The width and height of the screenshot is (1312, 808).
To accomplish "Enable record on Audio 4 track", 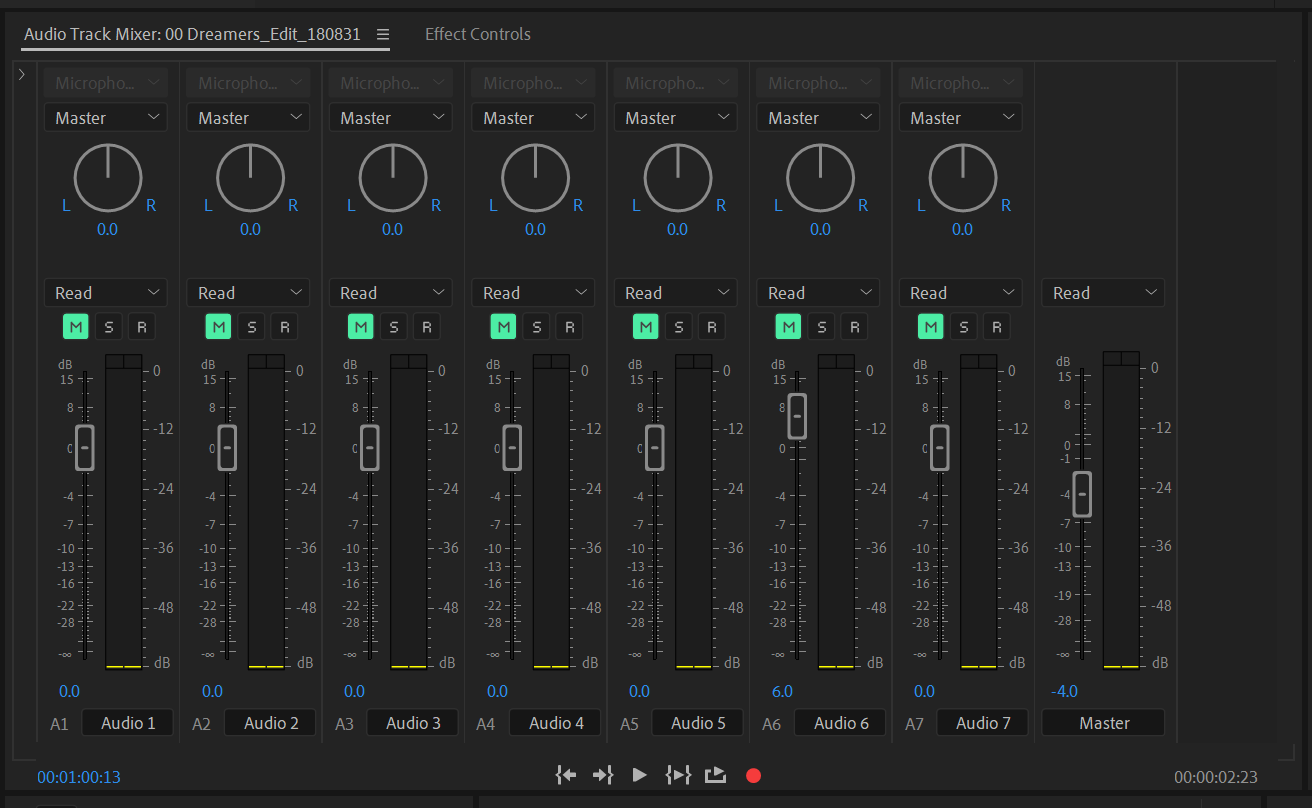I will (x=569, y=326).
